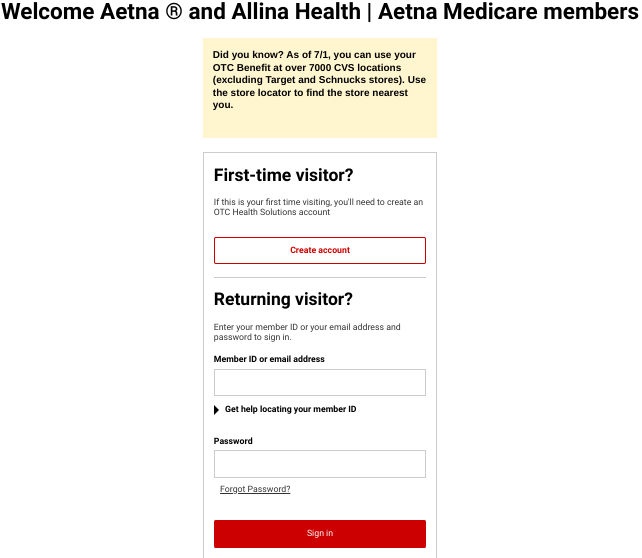Click the 'First-time visitor?' heading
Image resolution: width=642 pixels, height=558 pixels.
(284, 175)
